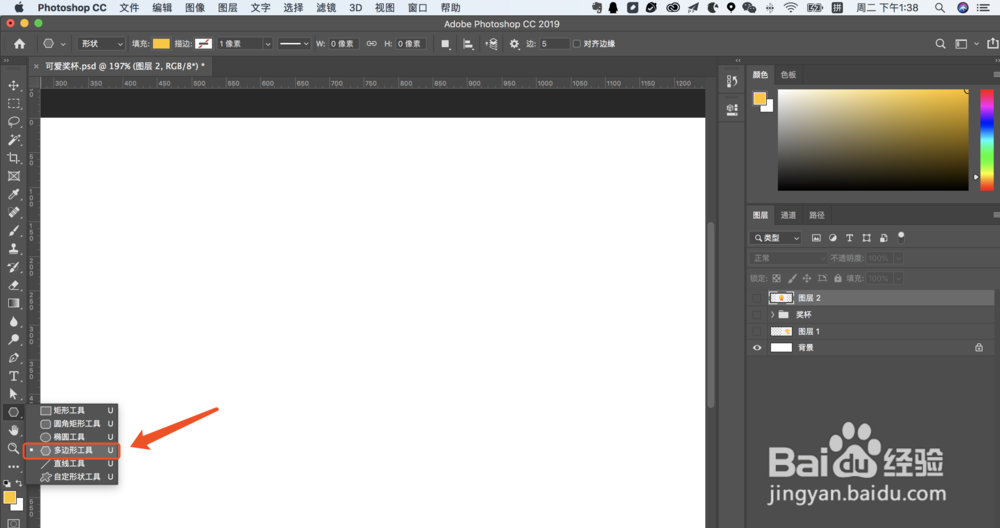Select the 图层 2 layer thumbnail
The image size is (1000, 528).
(781, 298)
